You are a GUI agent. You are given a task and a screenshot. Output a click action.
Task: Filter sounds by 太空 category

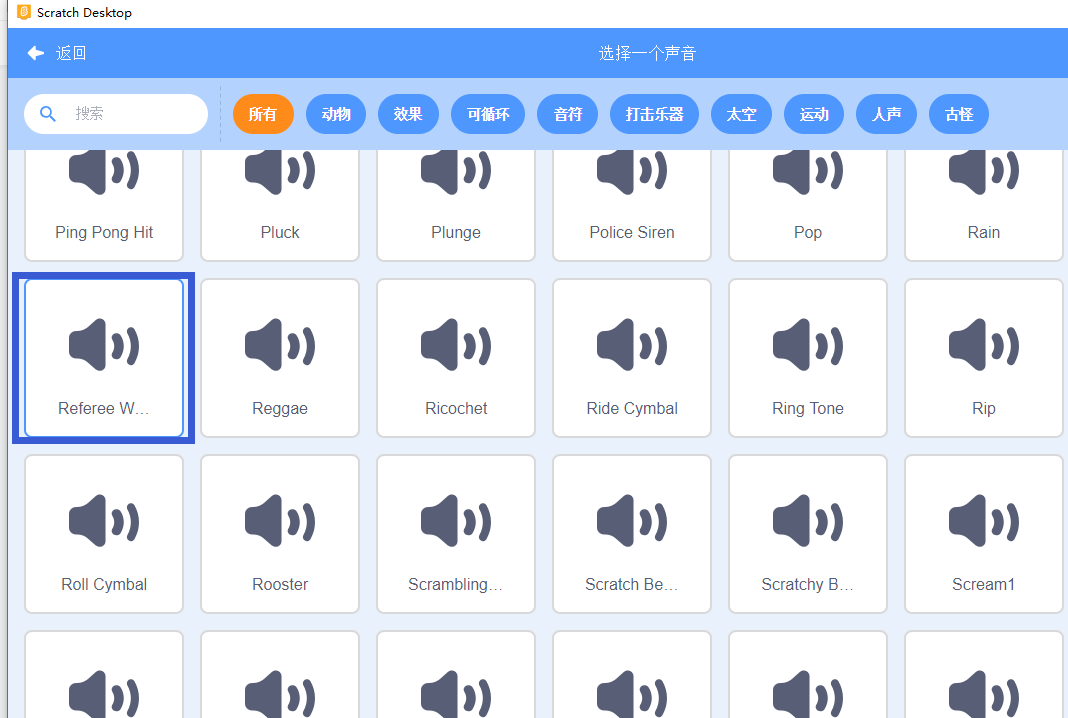[741, 114]
